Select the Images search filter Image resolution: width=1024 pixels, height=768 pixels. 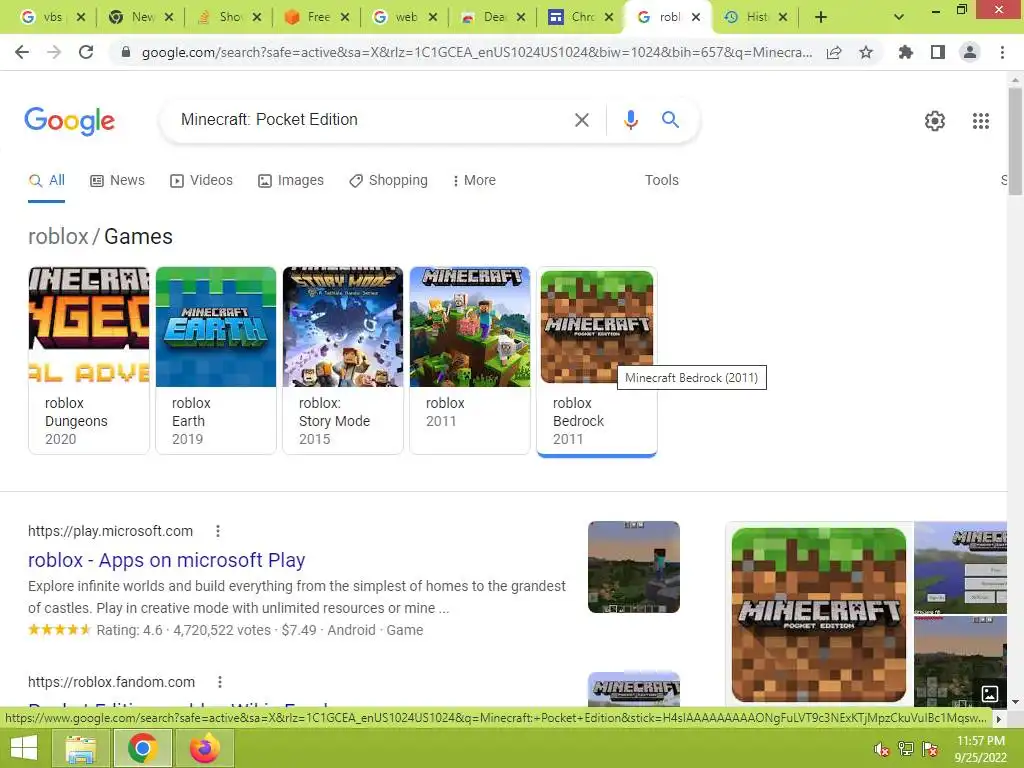coord(291,181)
